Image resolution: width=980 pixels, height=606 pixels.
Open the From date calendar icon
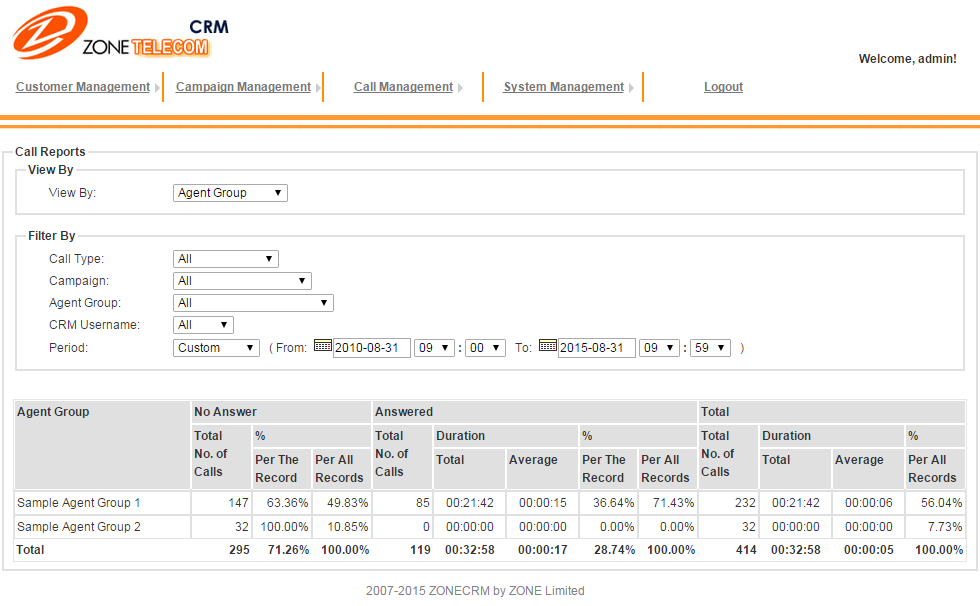pyautogui.click(x=322, y=346)
